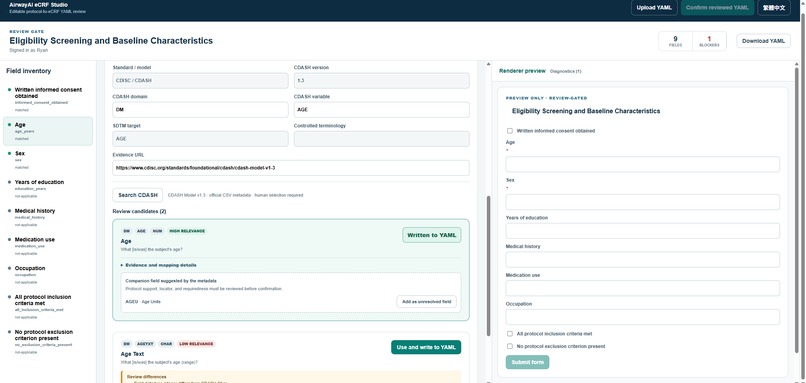Select All protocol inclusion criteria met item
This screenshot has width=806, height=383.
click(x=48, y=306)
